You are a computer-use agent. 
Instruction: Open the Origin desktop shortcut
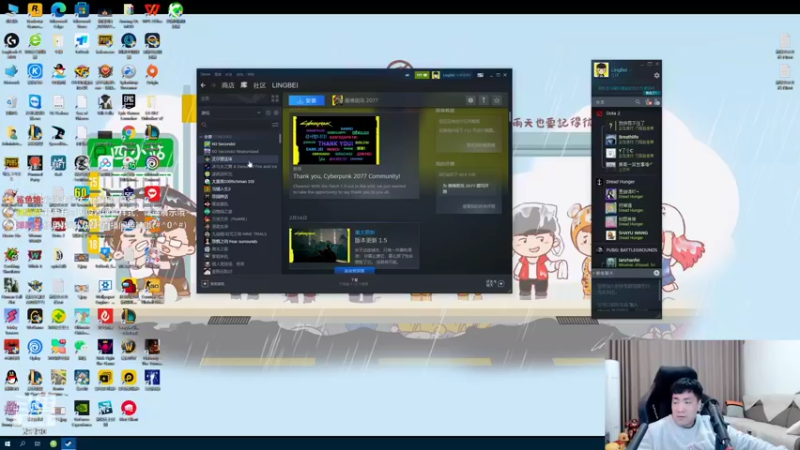(152, 74)
